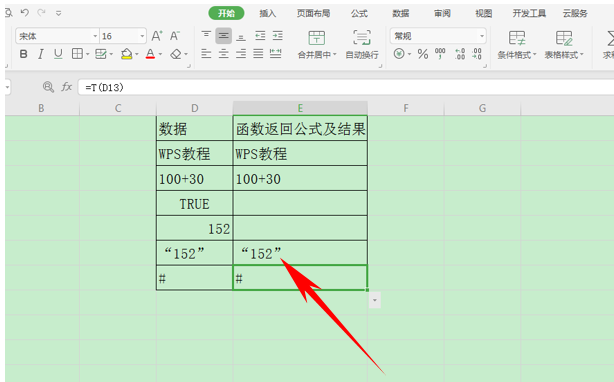Open the 云服务 tab

pyautogui.click(x=575, y=13)
